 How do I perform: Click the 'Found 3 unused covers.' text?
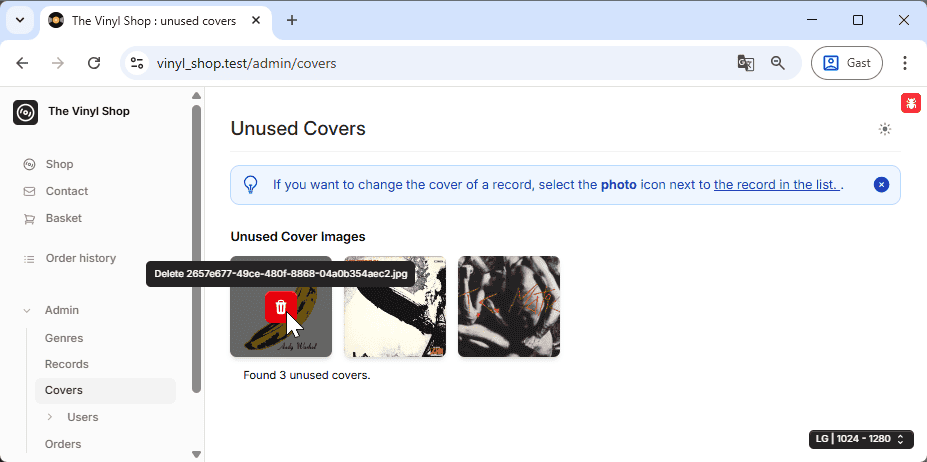pyautogui.click(x=307, y=375)
